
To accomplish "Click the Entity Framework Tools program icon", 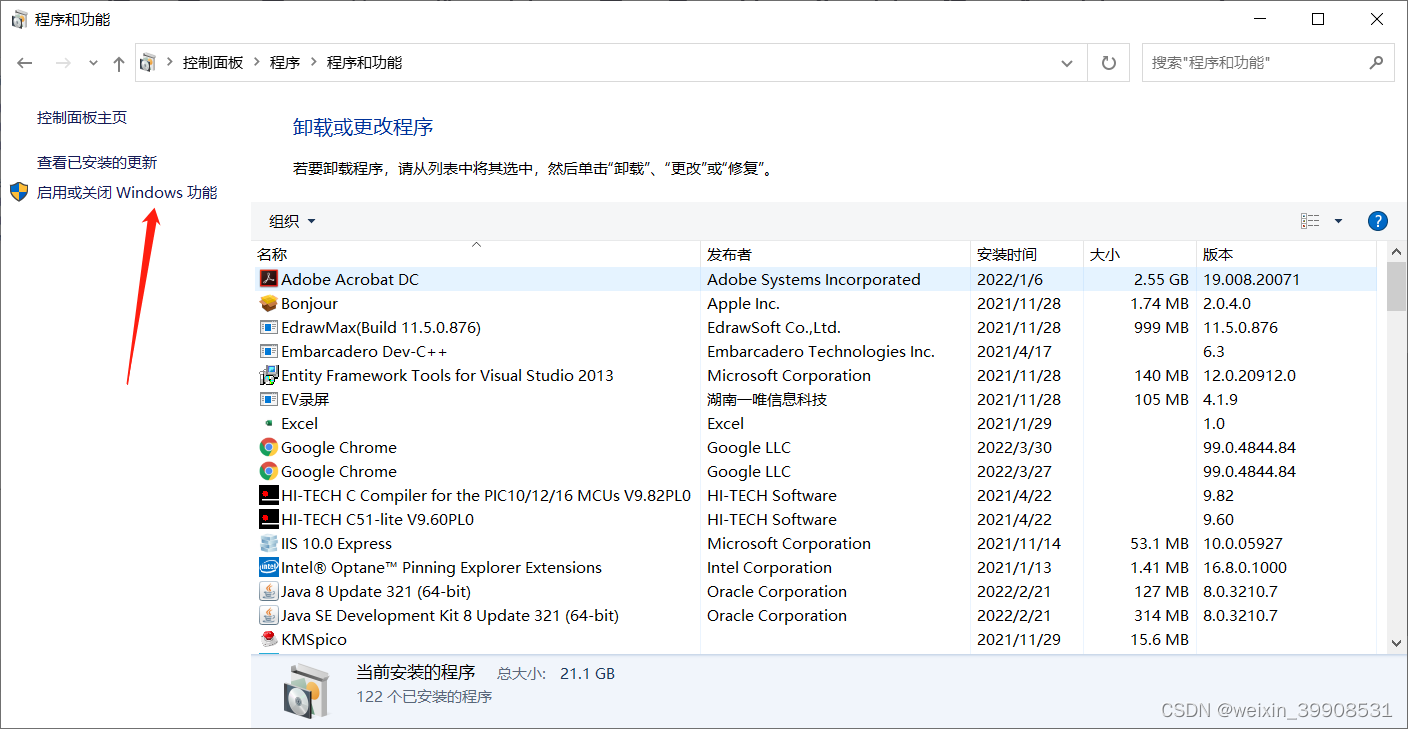I will [268, 376].
